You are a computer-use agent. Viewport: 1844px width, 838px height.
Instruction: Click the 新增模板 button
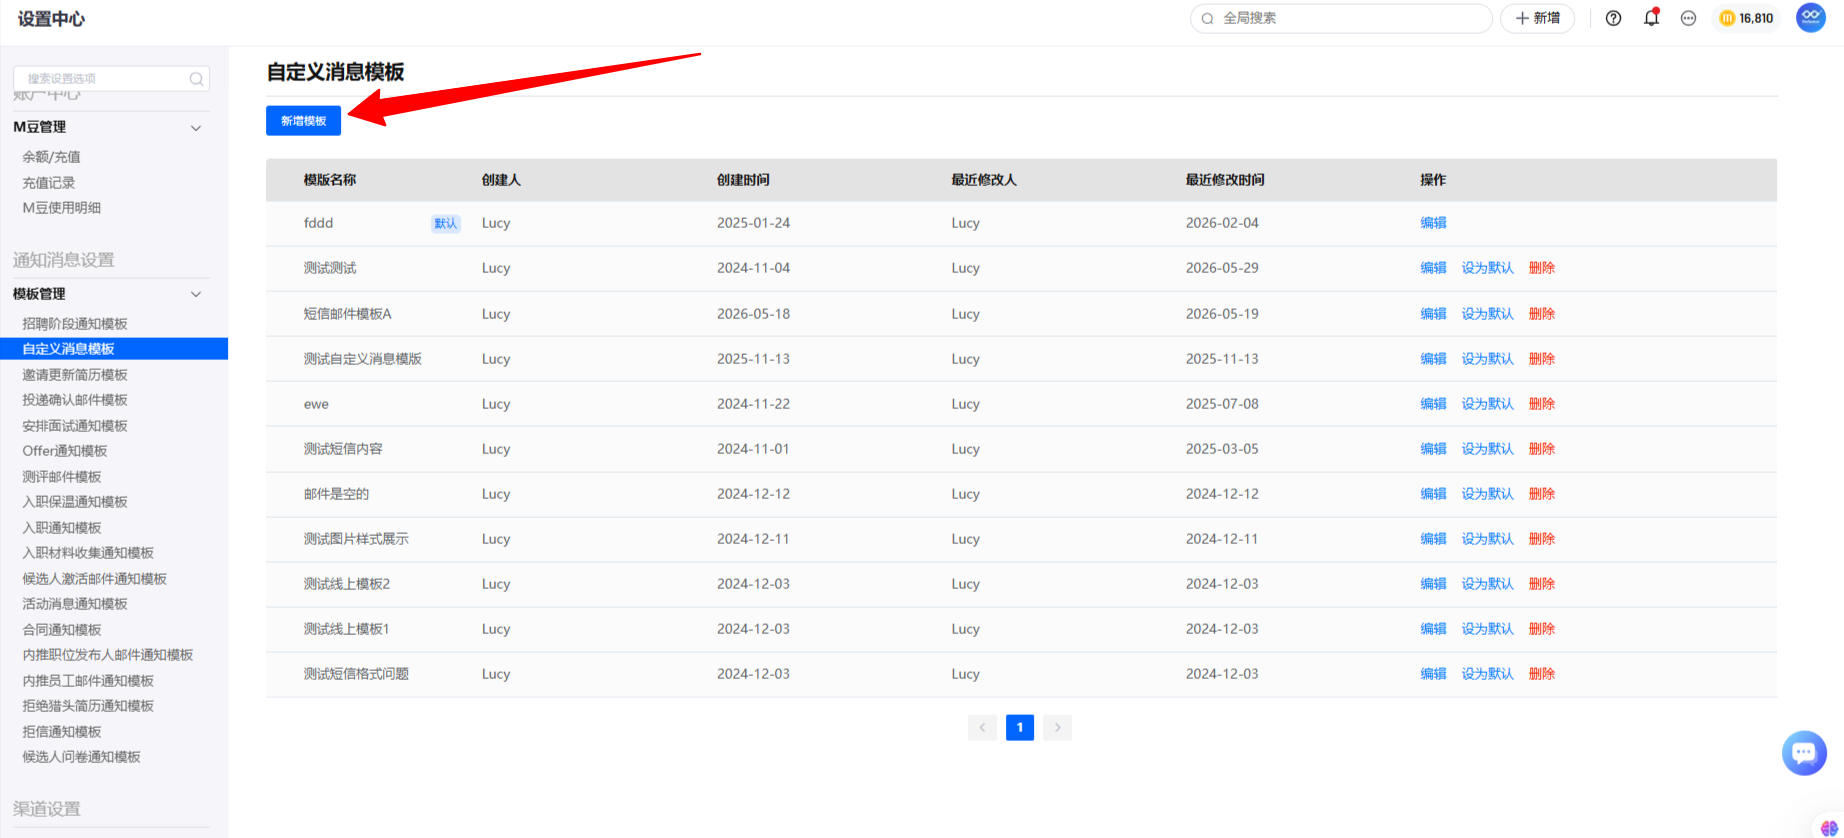[303, 121]
